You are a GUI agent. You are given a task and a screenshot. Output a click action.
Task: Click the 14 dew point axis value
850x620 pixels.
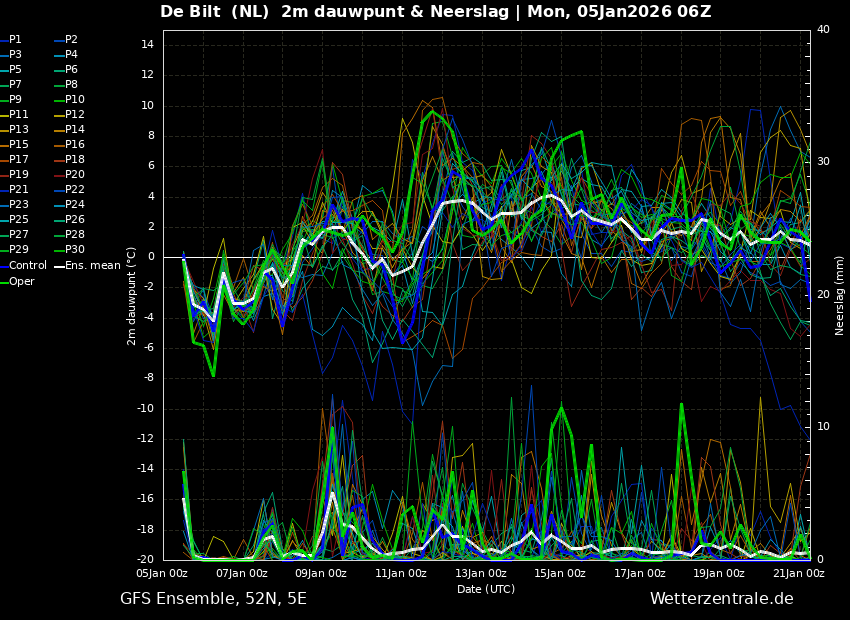point(147,44)
